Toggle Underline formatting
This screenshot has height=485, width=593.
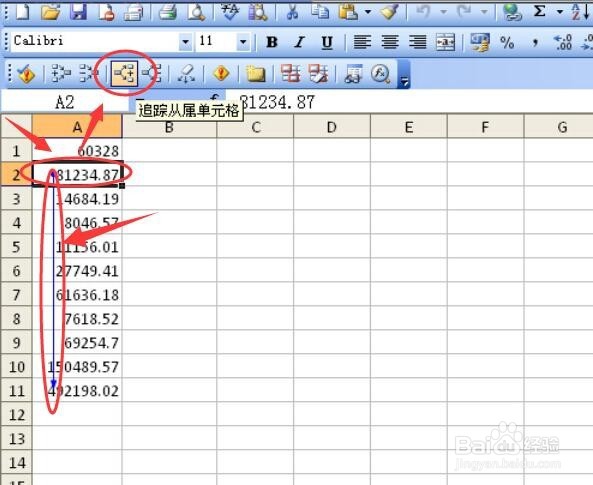(327, 42)
